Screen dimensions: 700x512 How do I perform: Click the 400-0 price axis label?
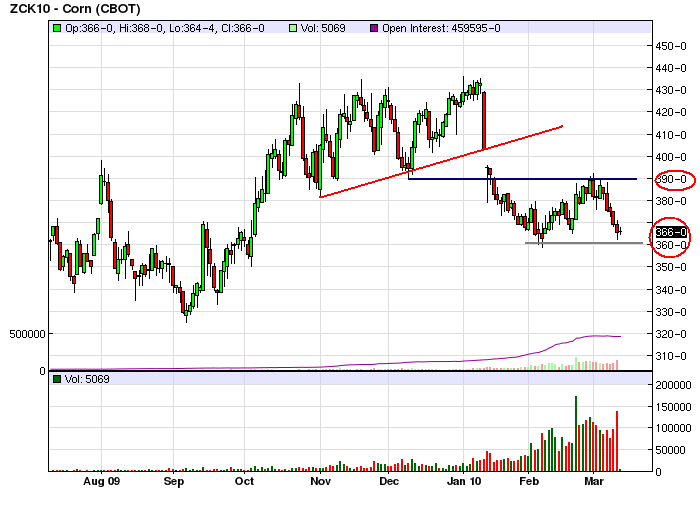tap(671, 157)
